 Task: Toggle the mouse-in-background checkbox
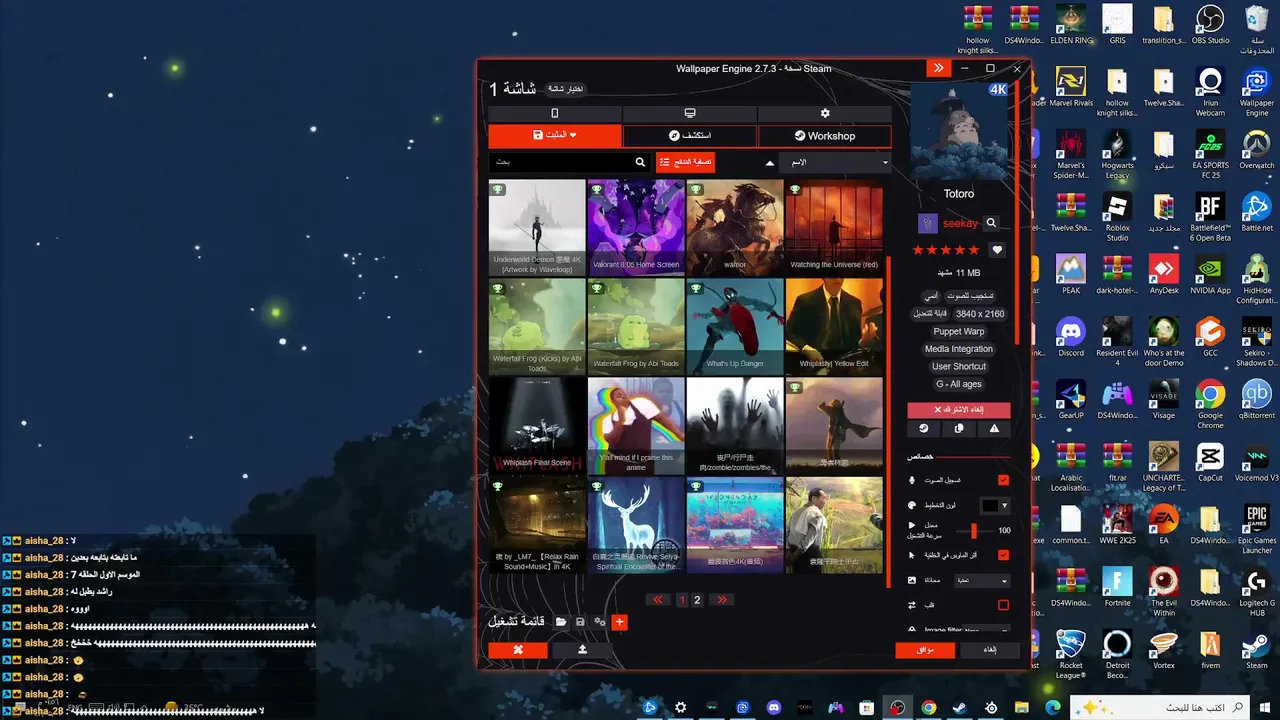[1004, 555]
